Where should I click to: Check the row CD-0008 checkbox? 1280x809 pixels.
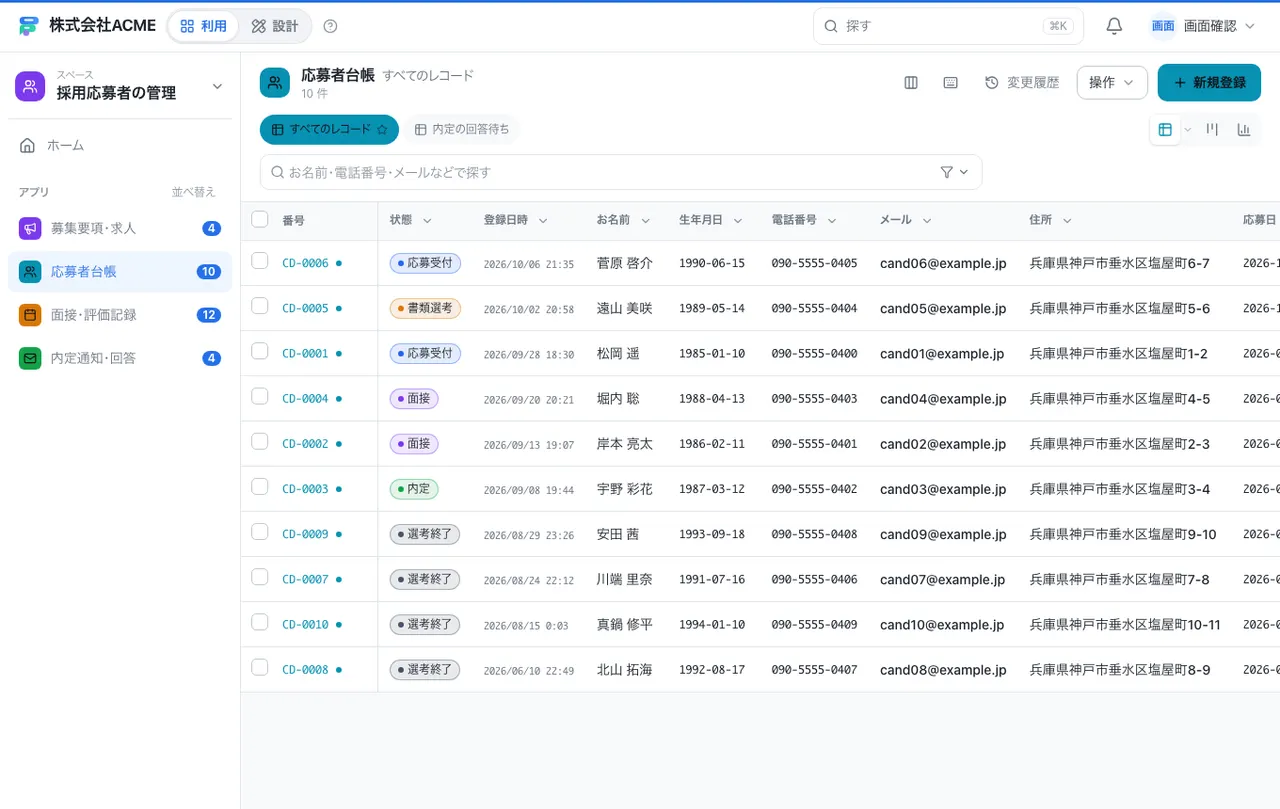point(260,667)
